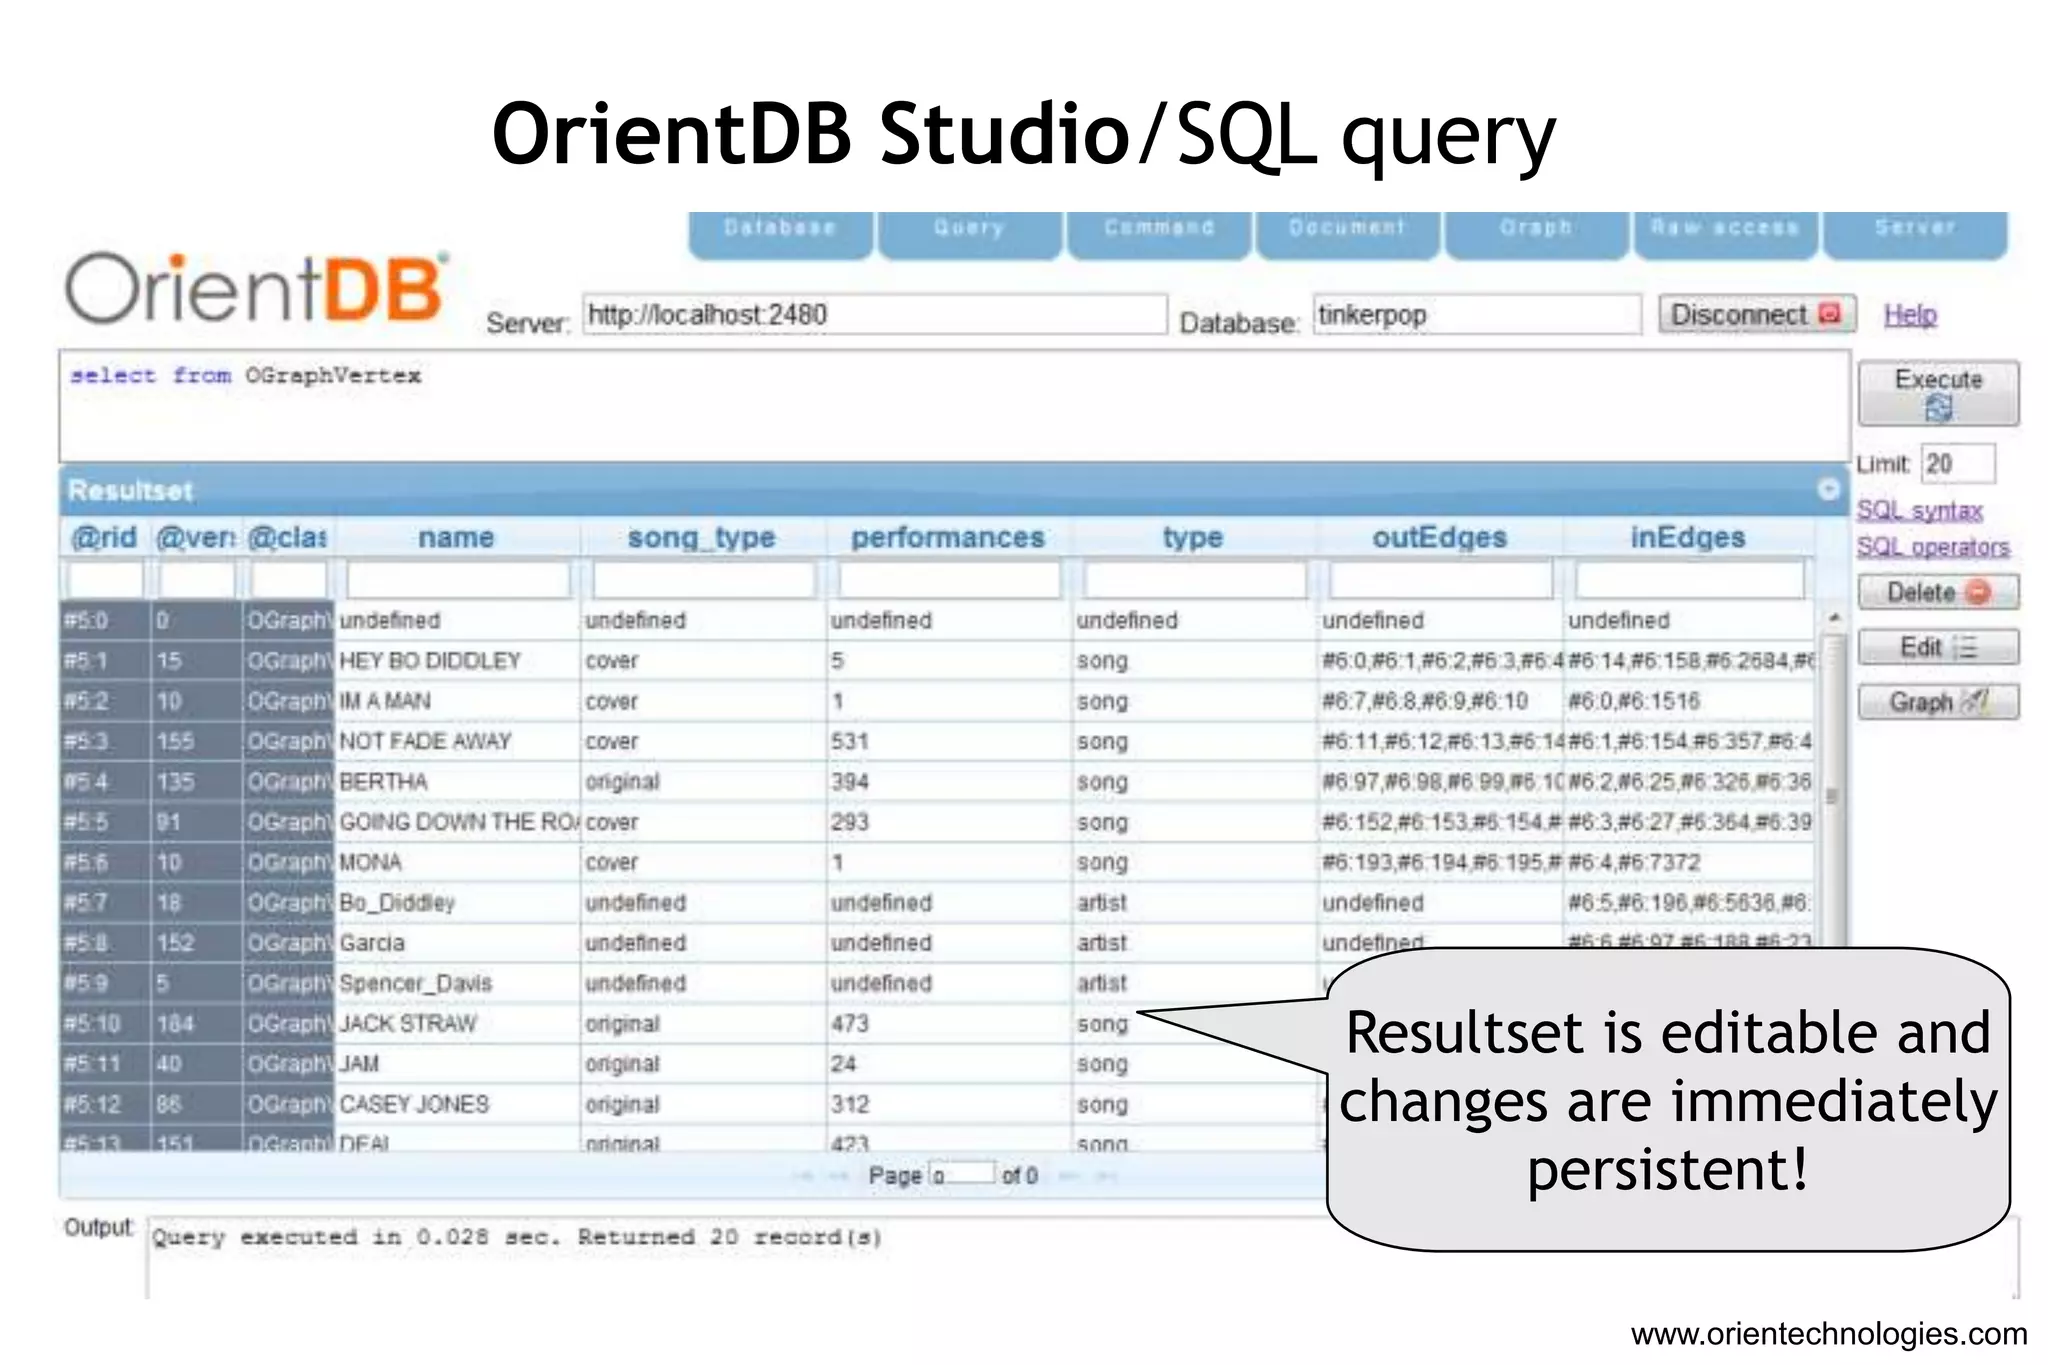The height and width of the screenshot is (1365, 2048).
Task: Click the Edit button
Action: (1938, 647)
